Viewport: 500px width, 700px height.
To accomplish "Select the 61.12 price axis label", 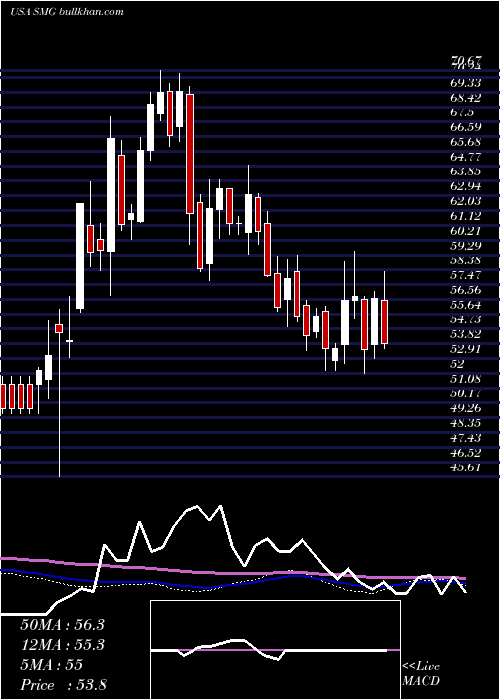I will 466,216.
